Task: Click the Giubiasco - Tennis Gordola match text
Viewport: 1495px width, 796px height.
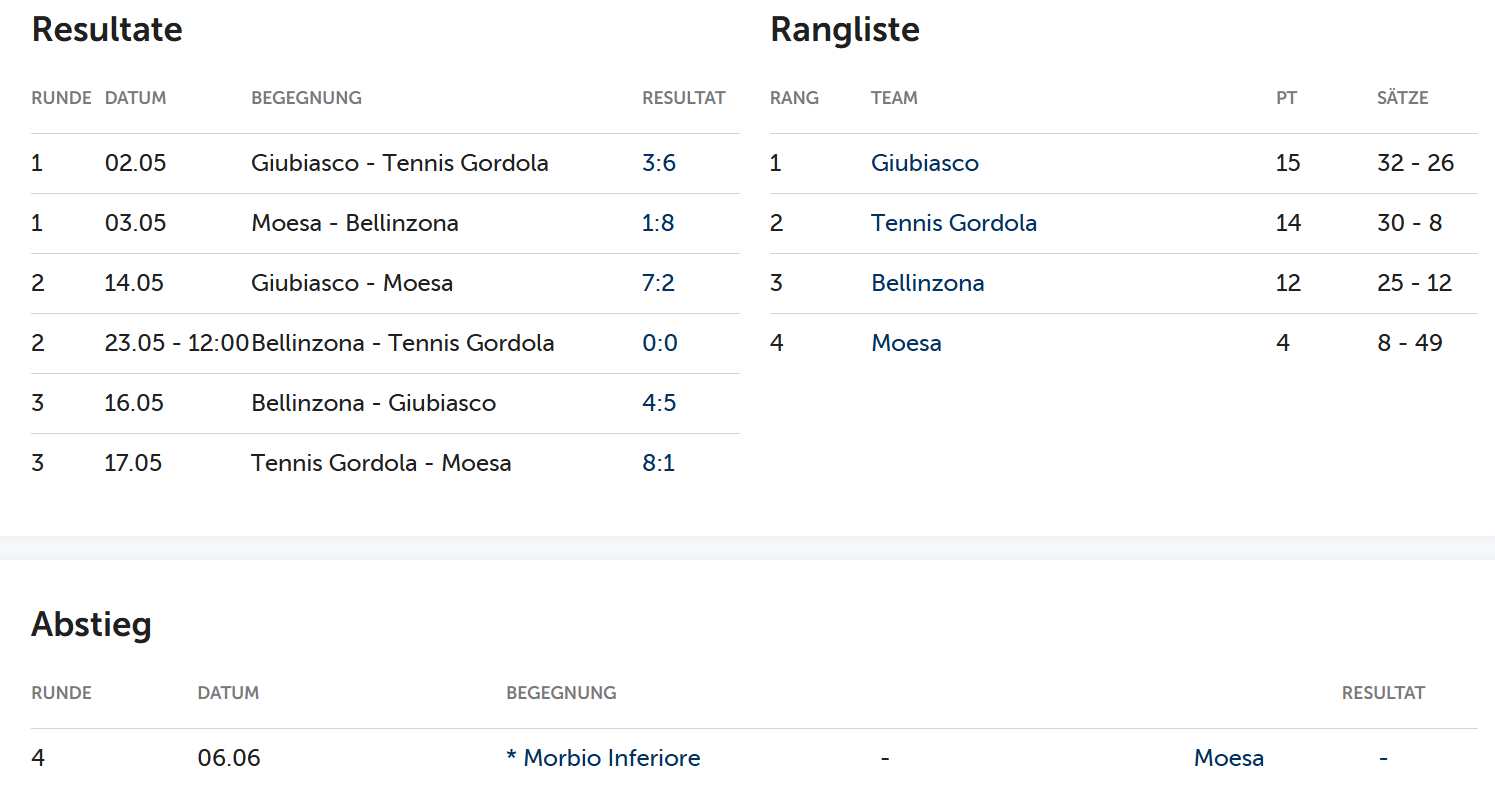Action: tap(400, 163)
